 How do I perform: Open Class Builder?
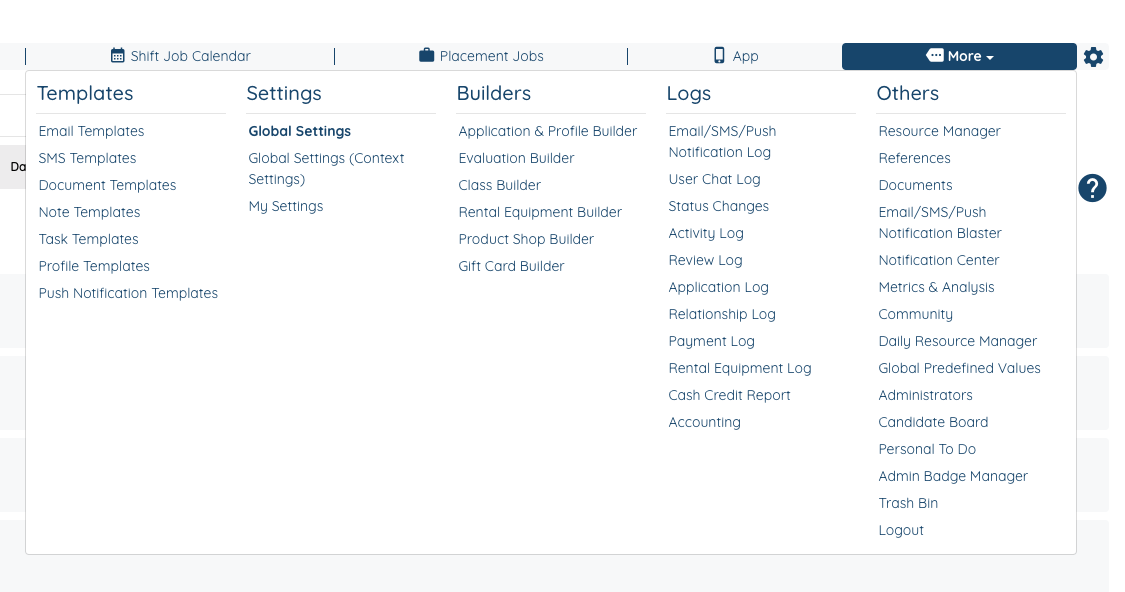click(x=499, y=185)
